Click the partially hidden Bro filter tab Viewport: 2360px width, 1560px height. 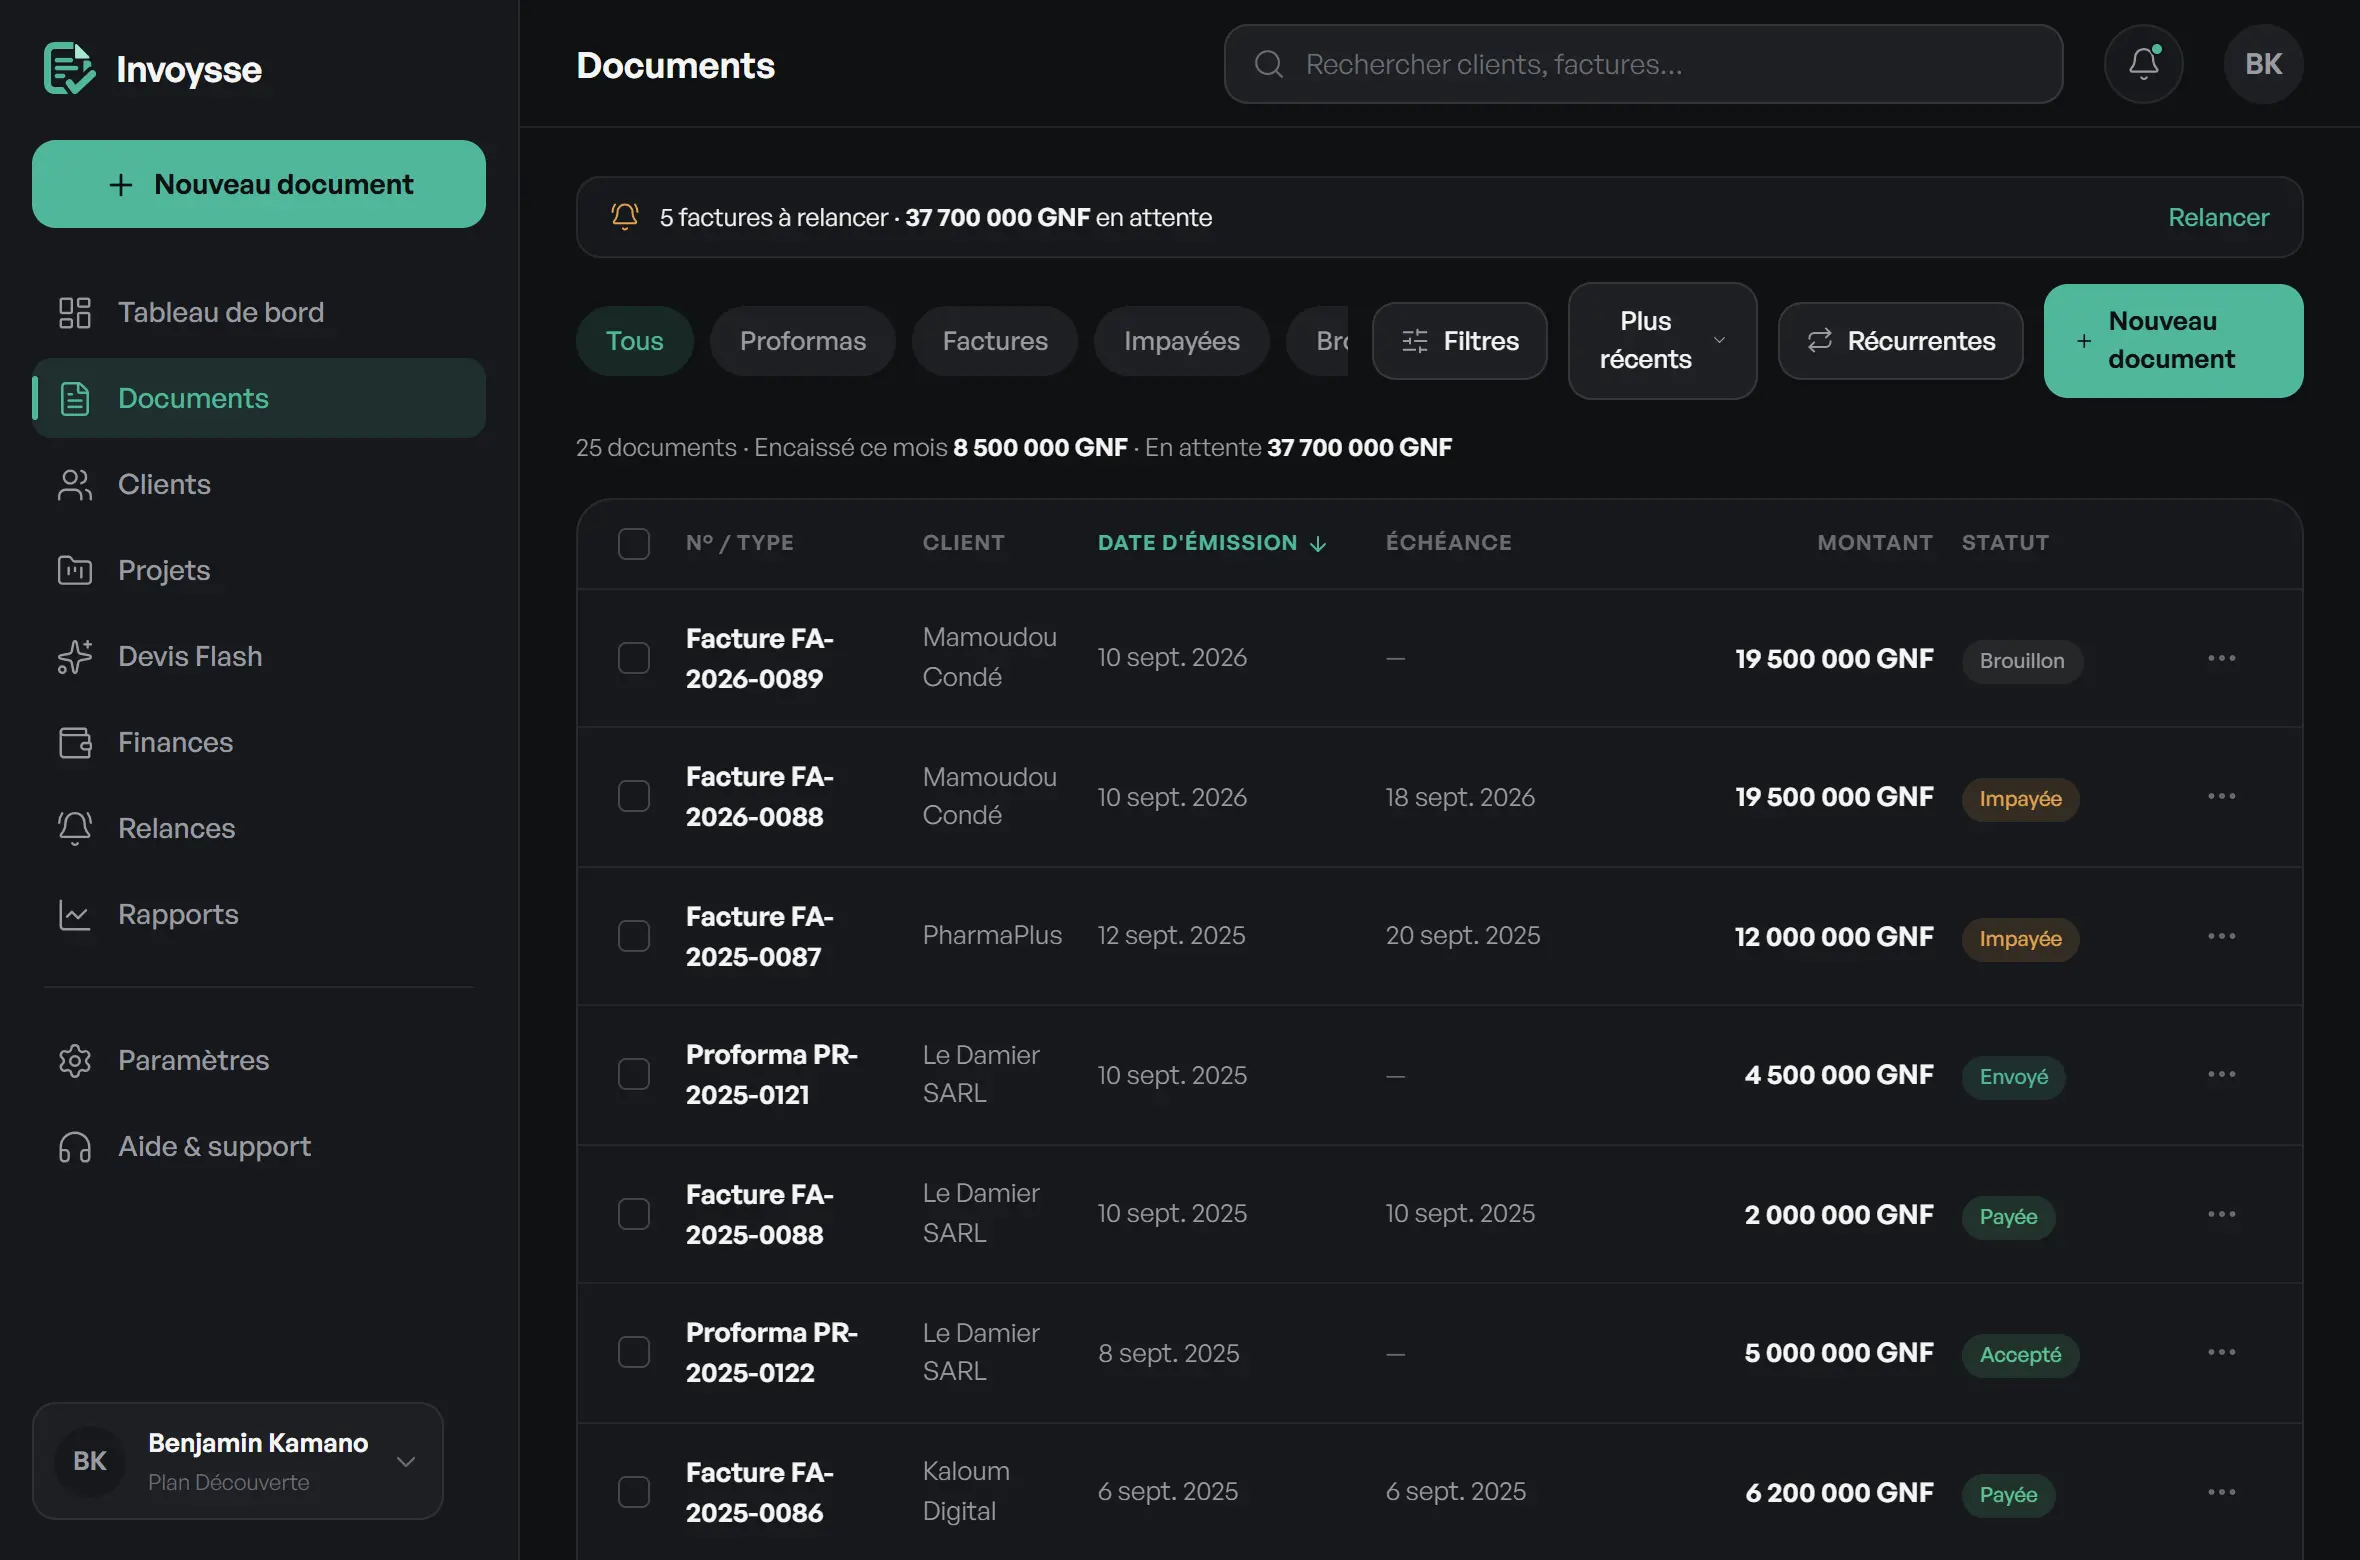click(x=1319, y=341)
